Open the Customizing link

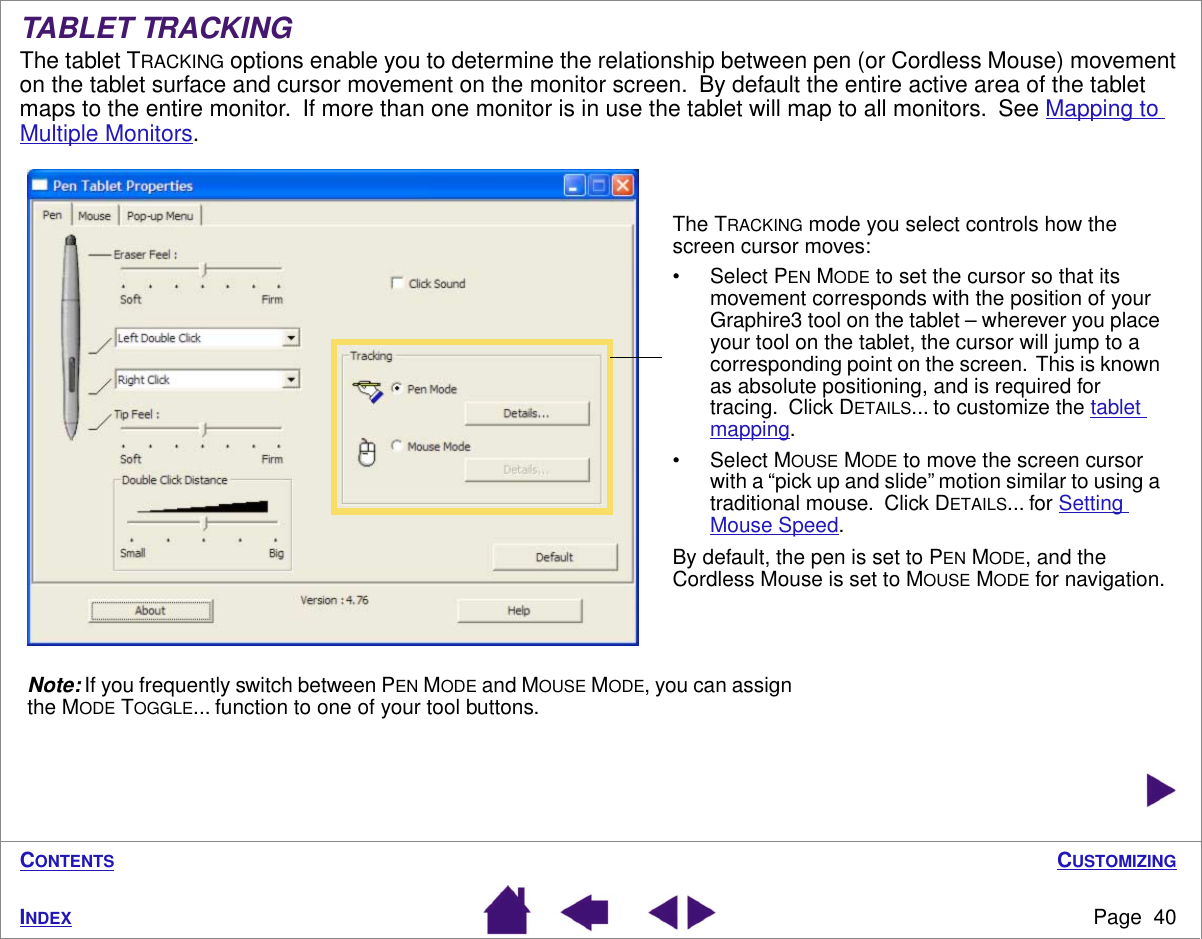1117,861
